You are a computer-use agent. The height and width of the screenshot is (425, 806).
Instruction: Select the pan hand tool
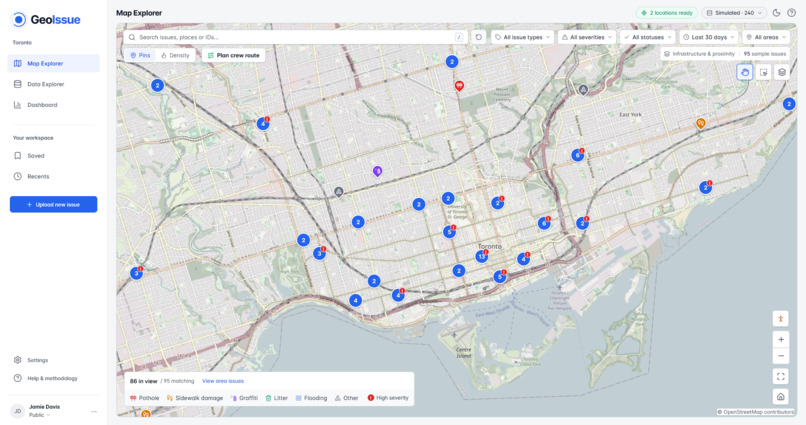745,72
